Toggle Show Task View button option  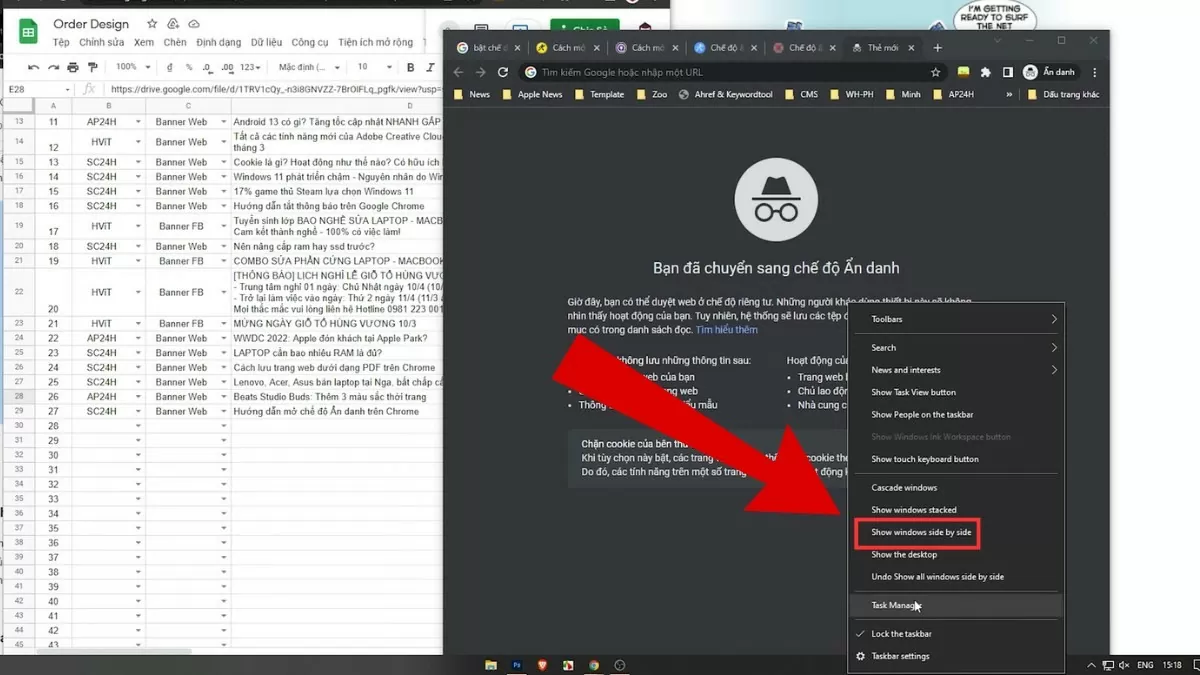[913, 392]
